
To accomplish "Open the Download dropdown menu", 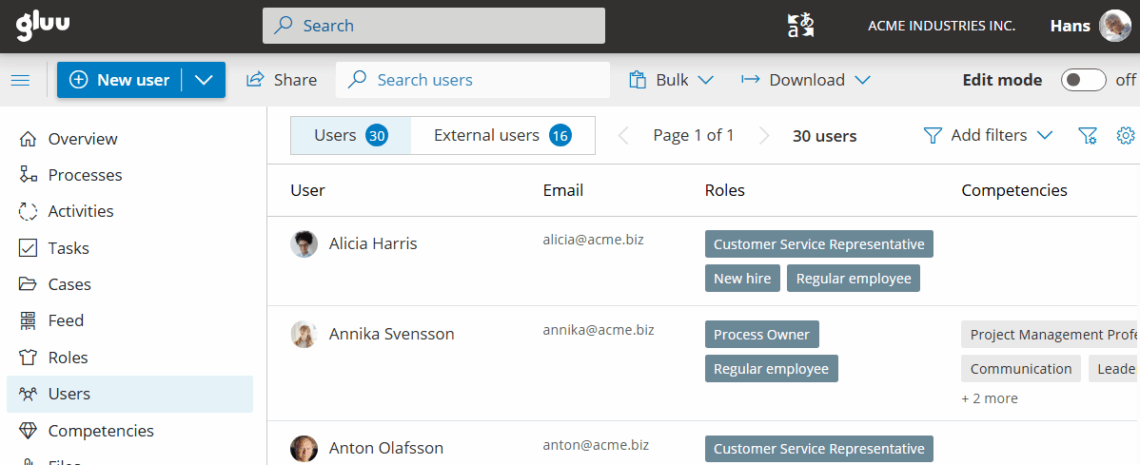I will pos(806,80).
